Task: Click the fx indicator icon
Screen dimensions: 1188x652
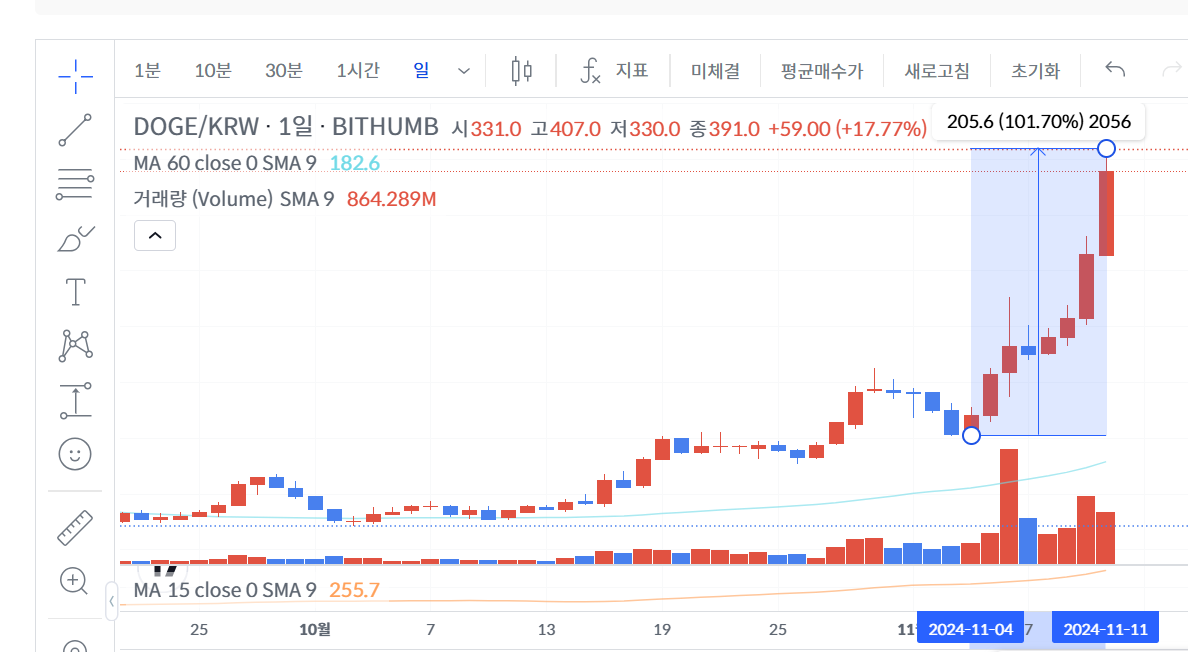Action: [590, 71]
